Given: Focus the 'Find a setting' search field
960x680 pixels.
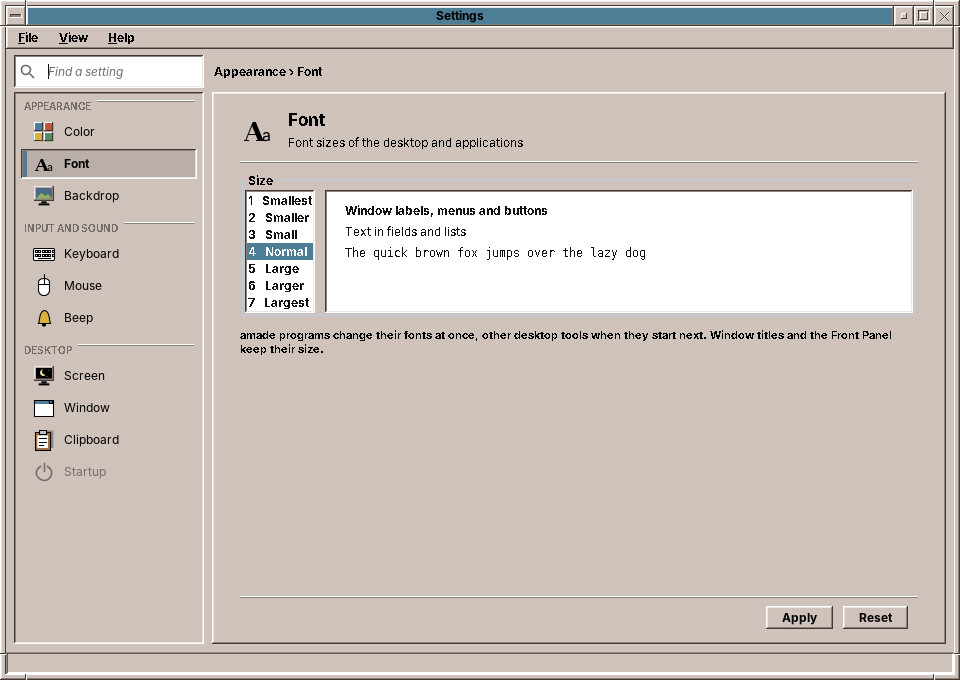Looking at the screenshot, I should pyautogui.click(x=109, y=72).
